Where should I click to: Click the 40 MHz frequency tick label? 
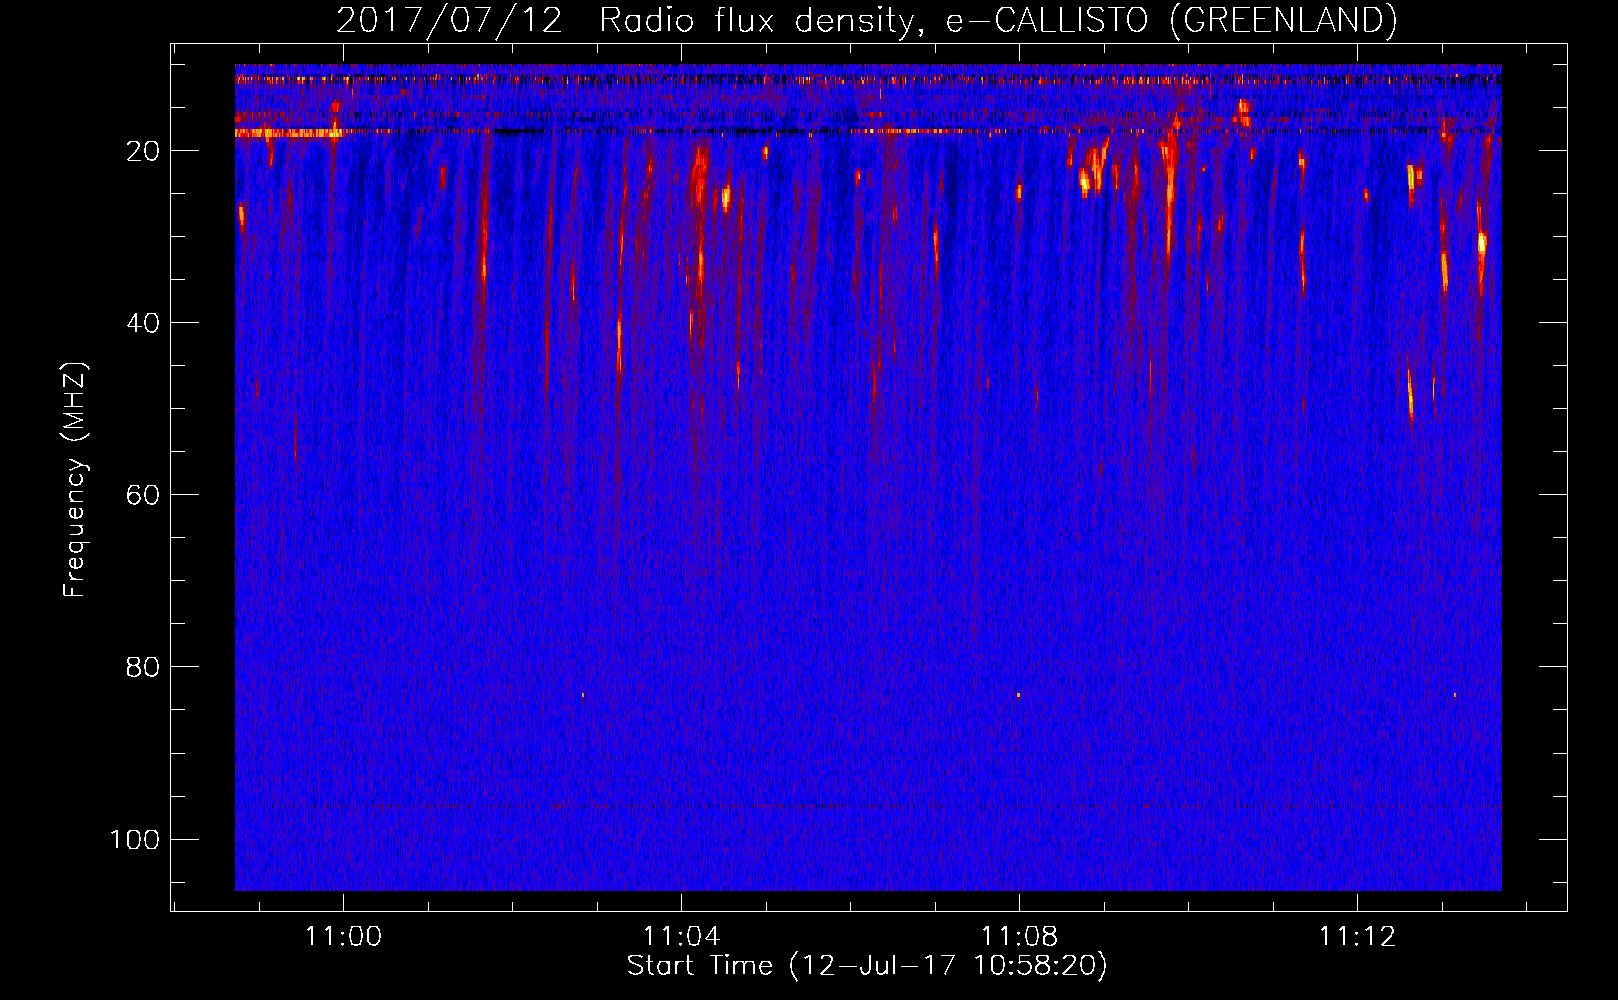[x=143, y=323]
